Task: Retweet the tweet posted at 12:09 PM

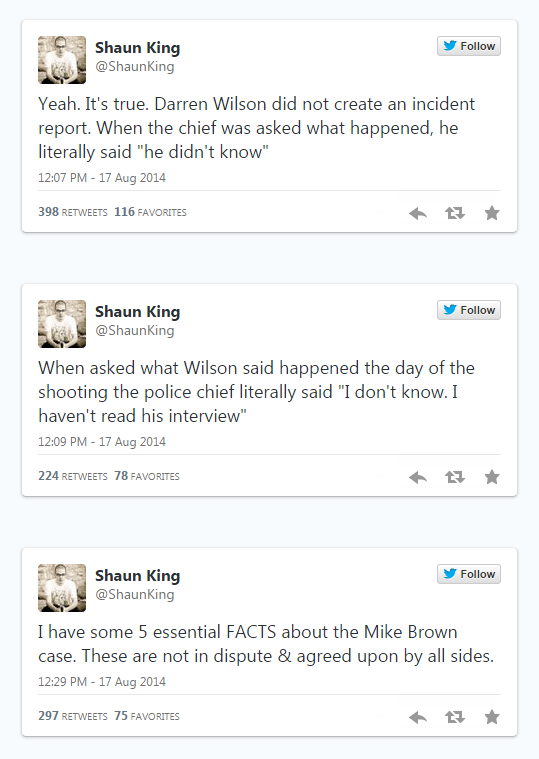Action: tap(455, 477)
